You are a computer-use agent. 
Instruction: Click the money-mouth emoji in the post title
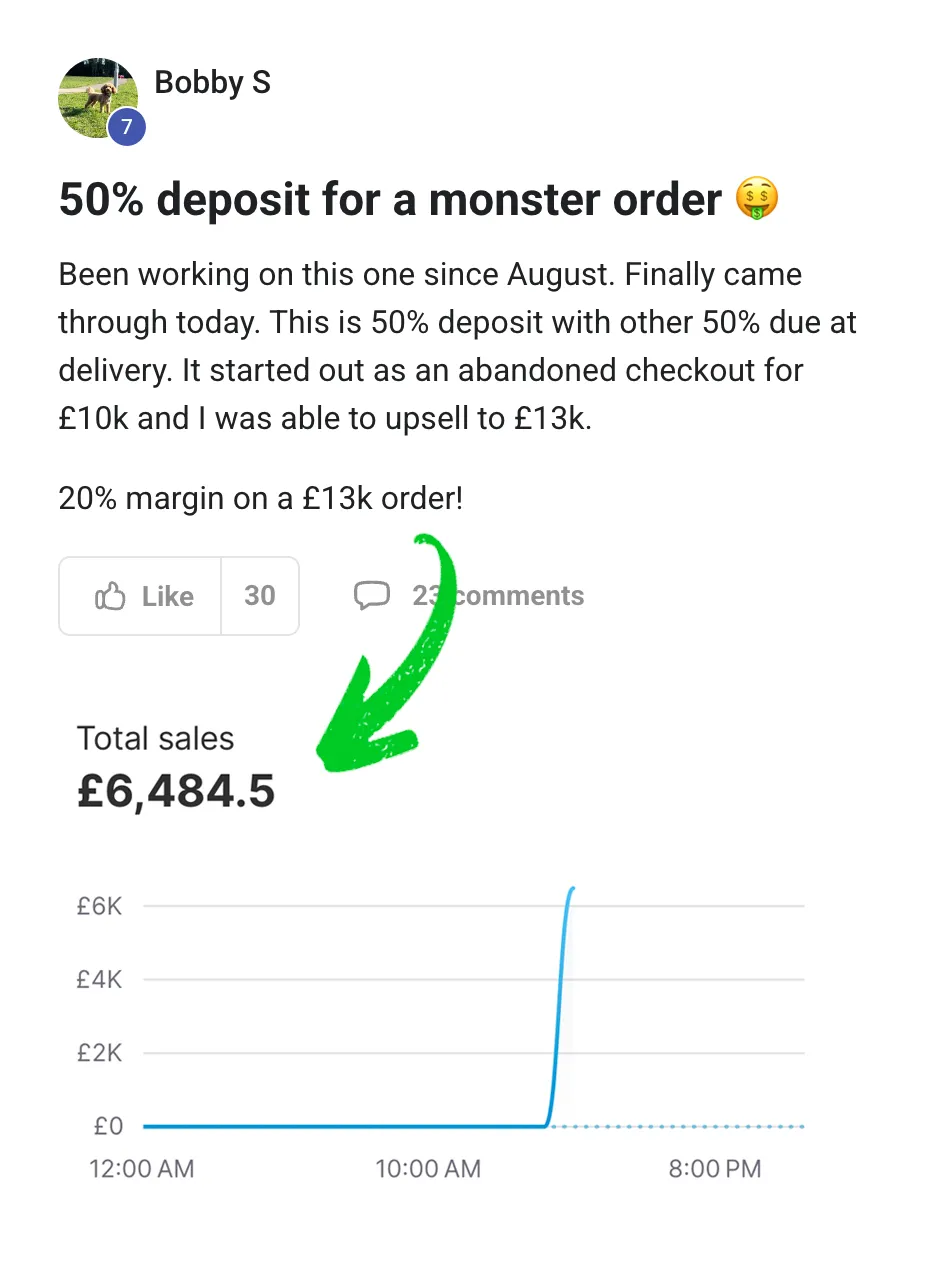pyautogui.click(x=757, y=200)
